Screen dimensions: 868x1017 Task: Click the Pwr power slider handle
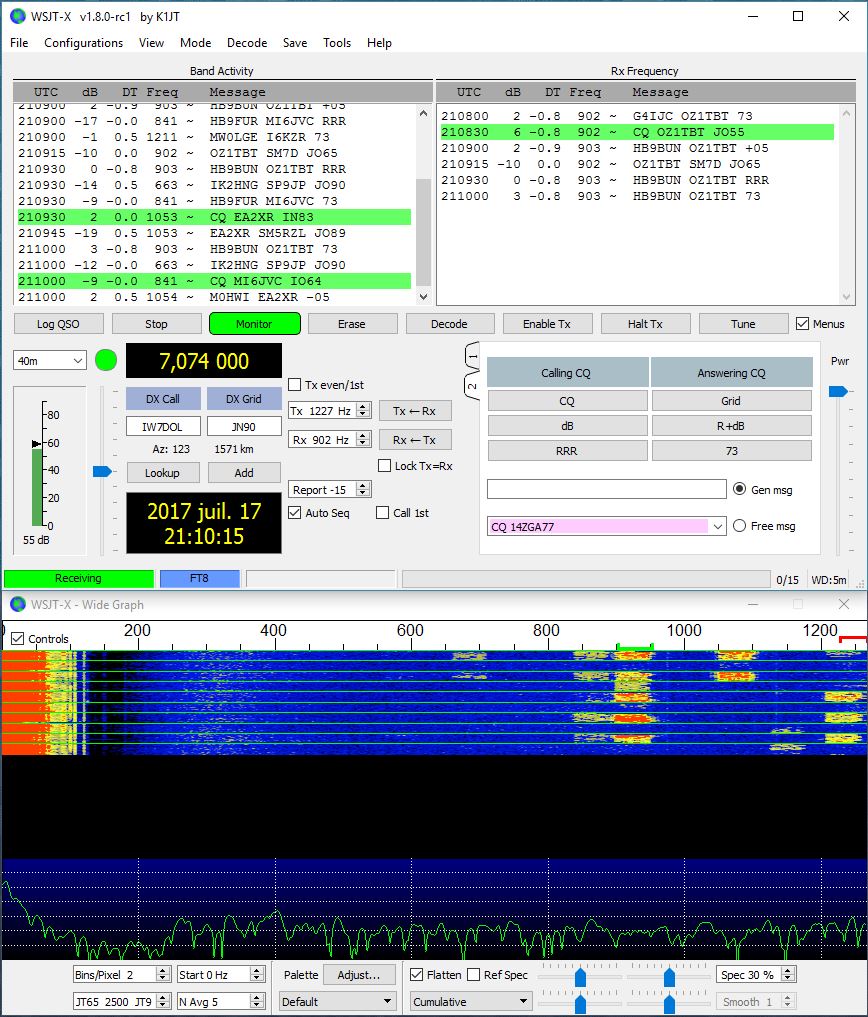point(838,391)
